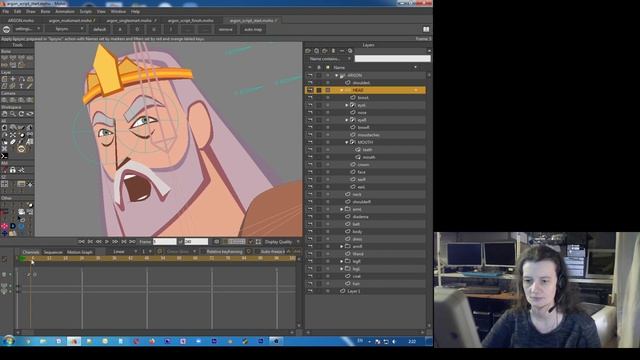Hide the Layer 1 layer
640x360 pixels.
(310, 291)
